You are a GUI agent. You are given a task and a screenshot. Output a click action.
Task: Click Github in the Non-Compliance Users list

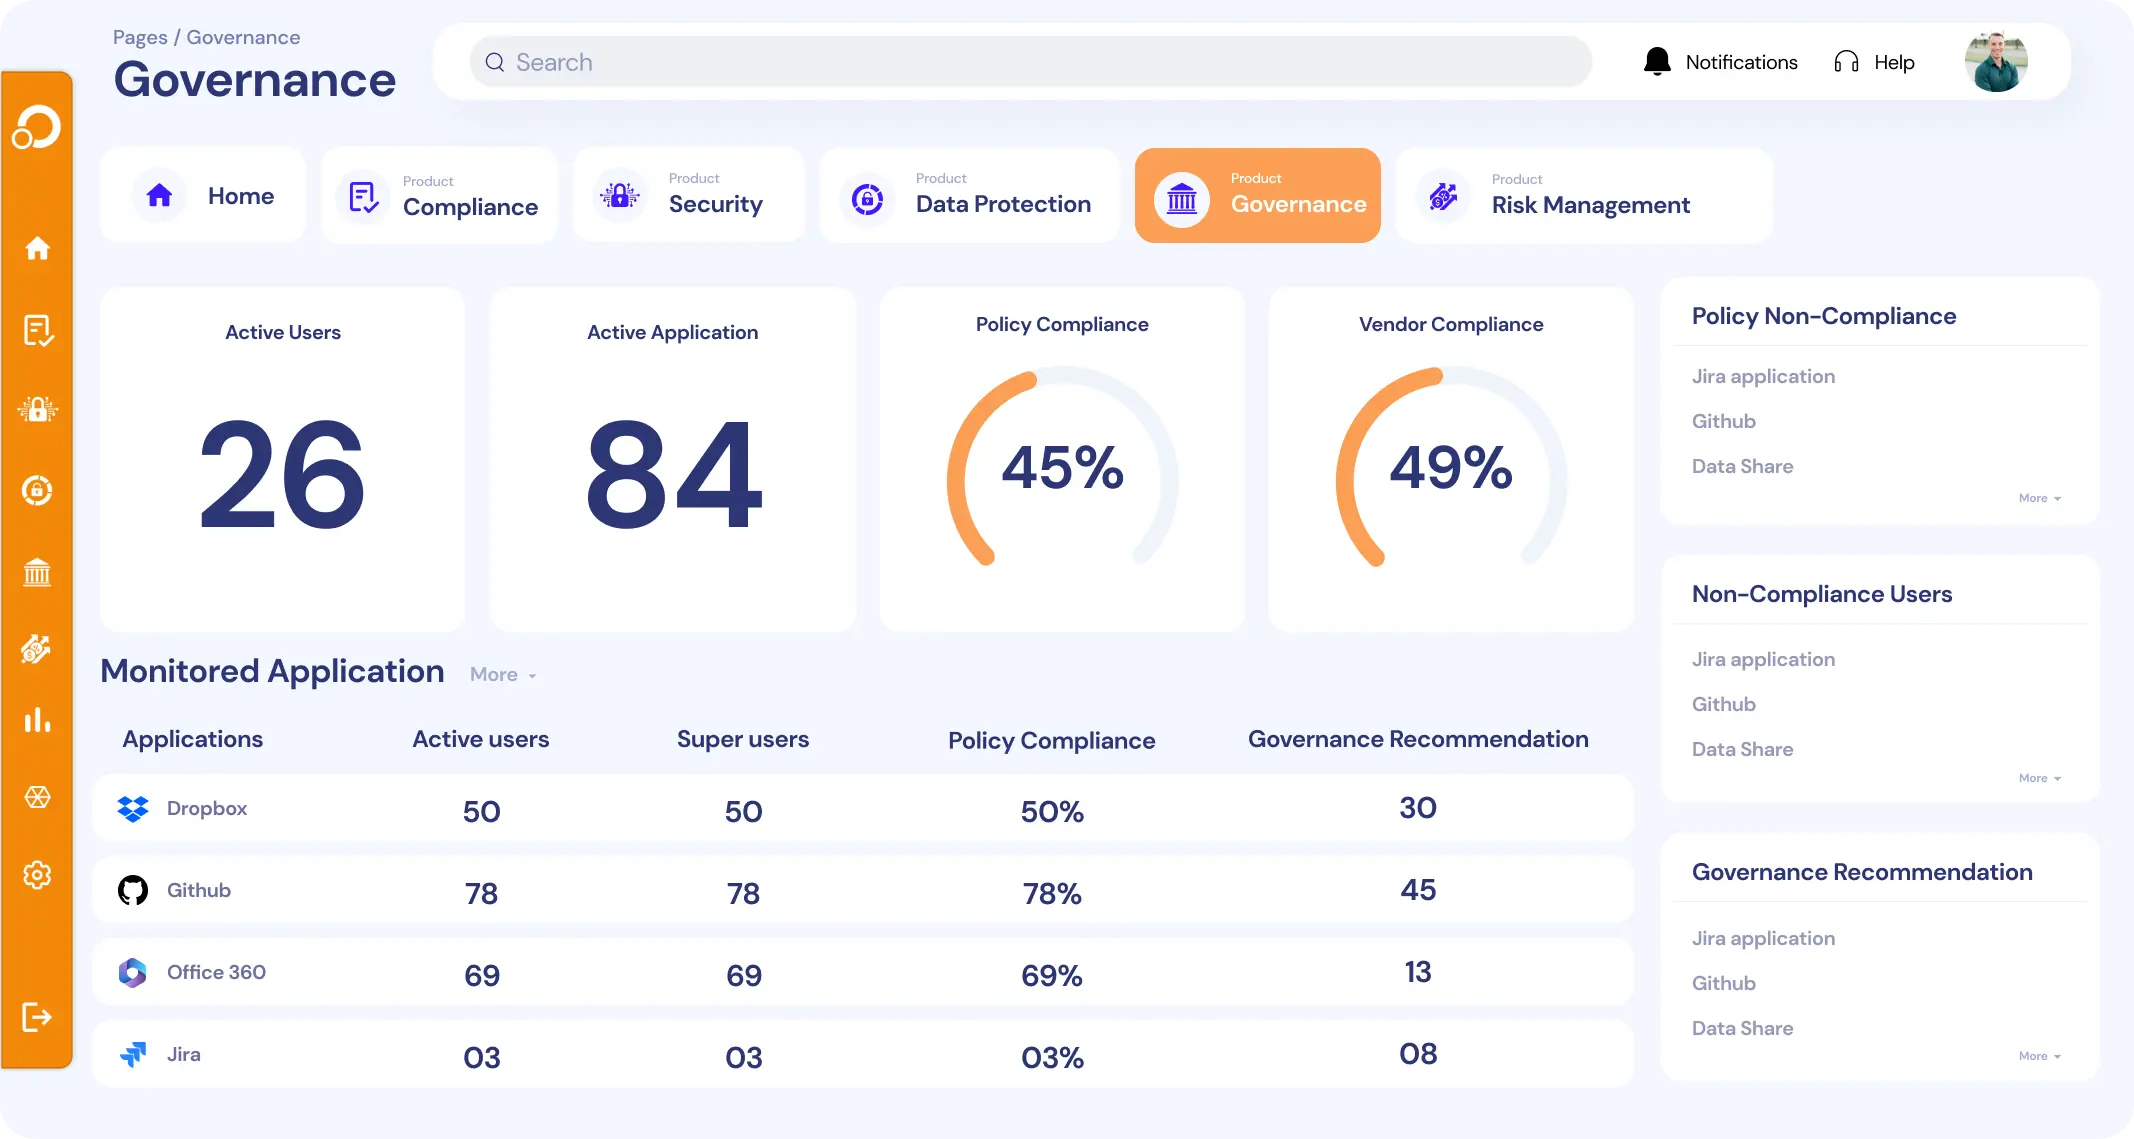(x=1723, y=704)
